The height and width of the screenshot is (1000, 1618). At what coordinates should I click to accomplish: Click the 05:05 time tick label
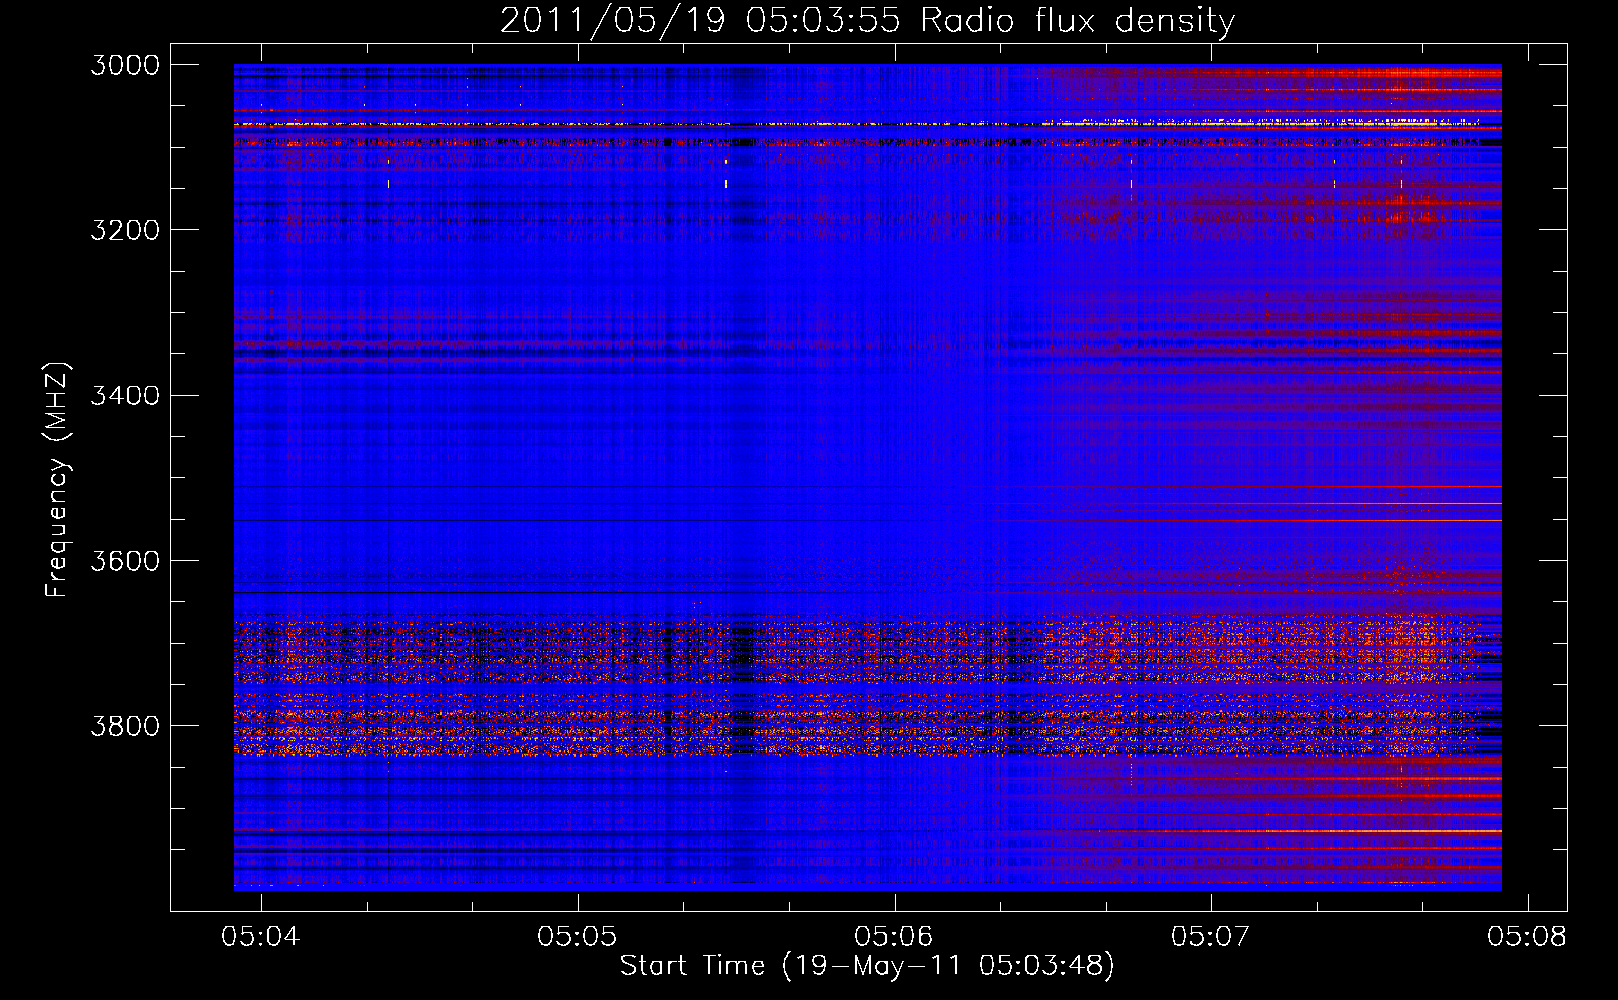tap(577, 936)
